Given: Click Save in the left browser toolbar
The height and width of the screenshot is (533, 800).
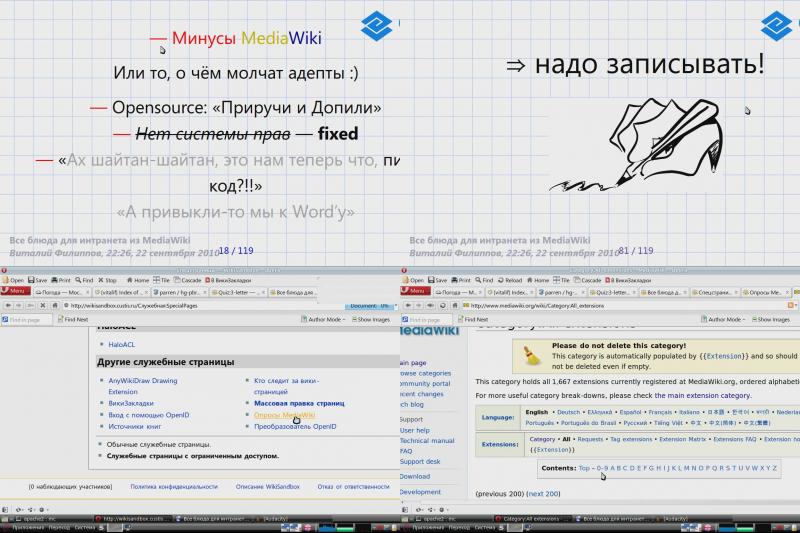Looking at the screenshot, I should click(x=38, y=280).
